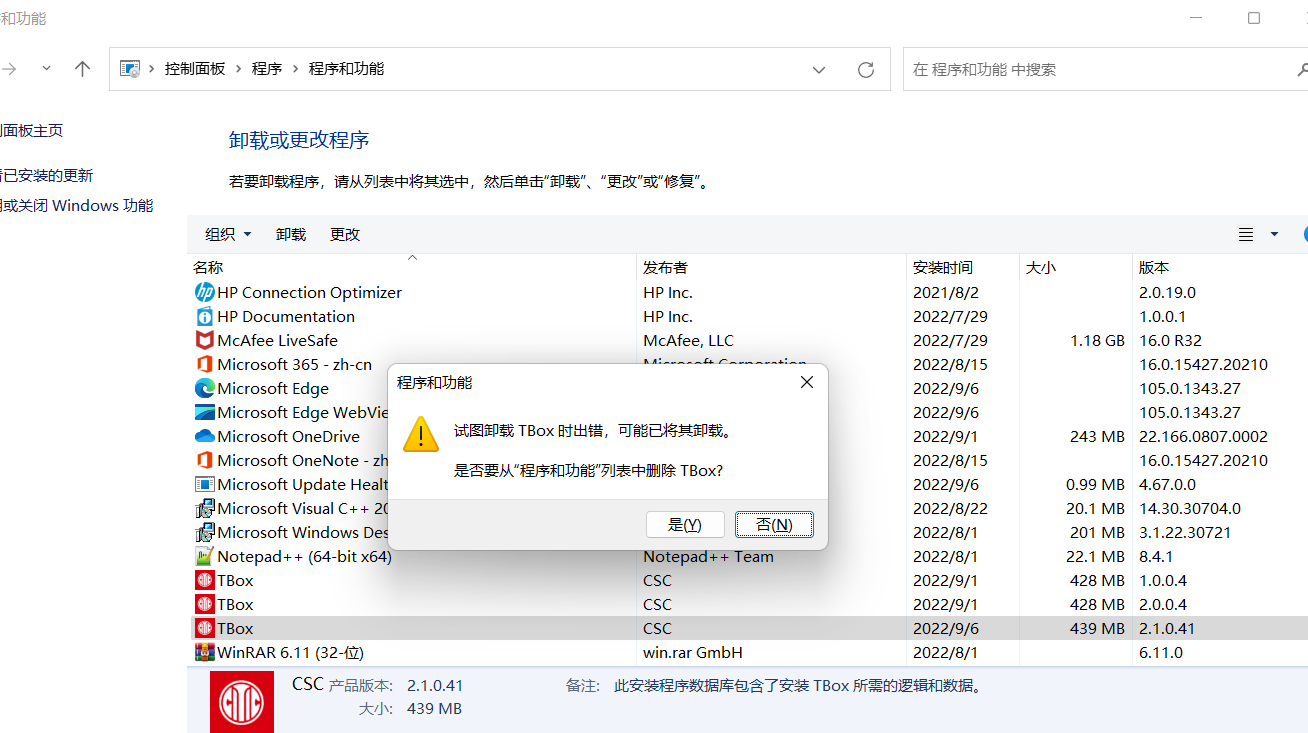1308x733 pixels.
Task: Click the McAfee LiveSafe shield icon
Action: [x=205, y=341]
